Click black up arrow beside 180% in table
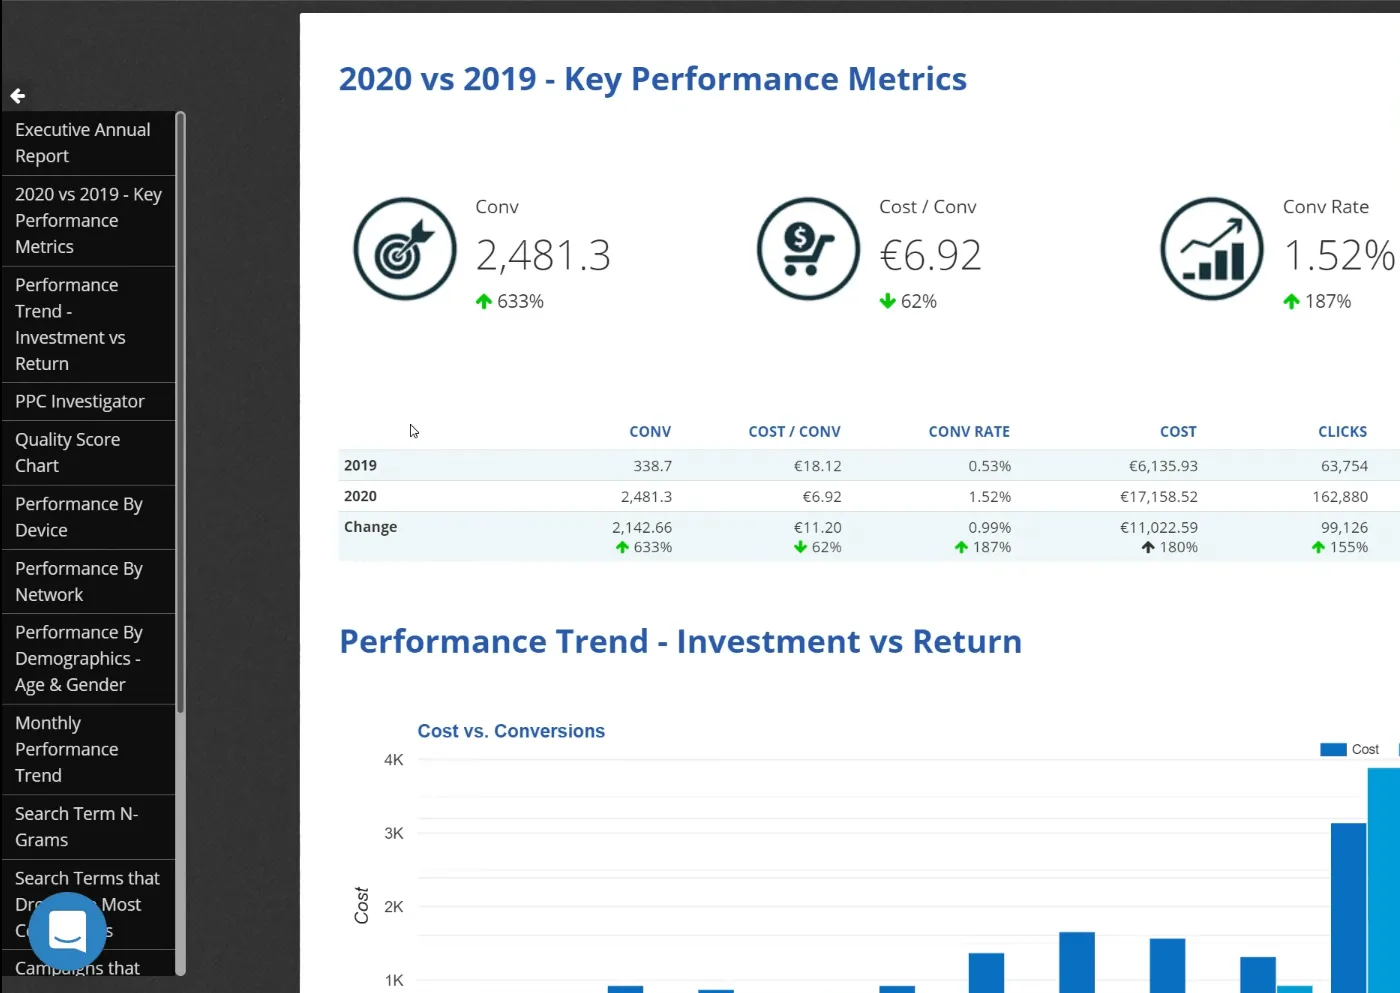 [x=1148, y=547]
